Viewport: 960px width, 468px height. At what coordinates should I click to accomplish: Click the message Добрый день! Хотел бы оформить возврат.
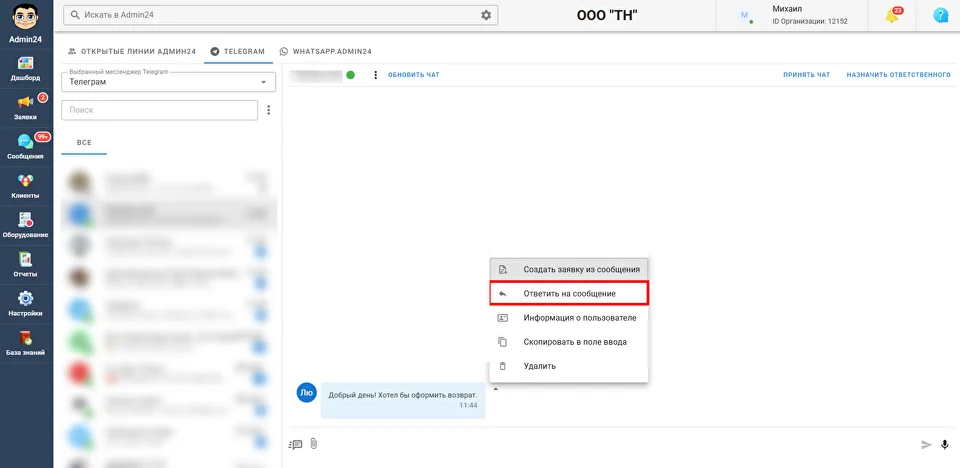(x=403, y=395)
